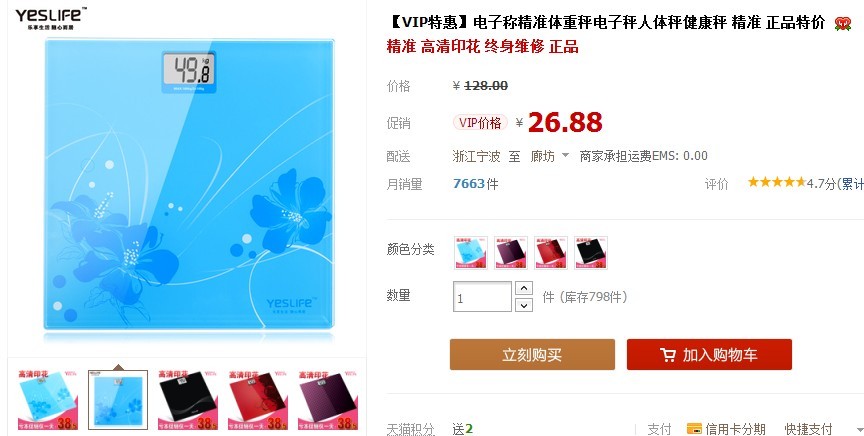Click the heart badge icon after product title

point(843,23)
